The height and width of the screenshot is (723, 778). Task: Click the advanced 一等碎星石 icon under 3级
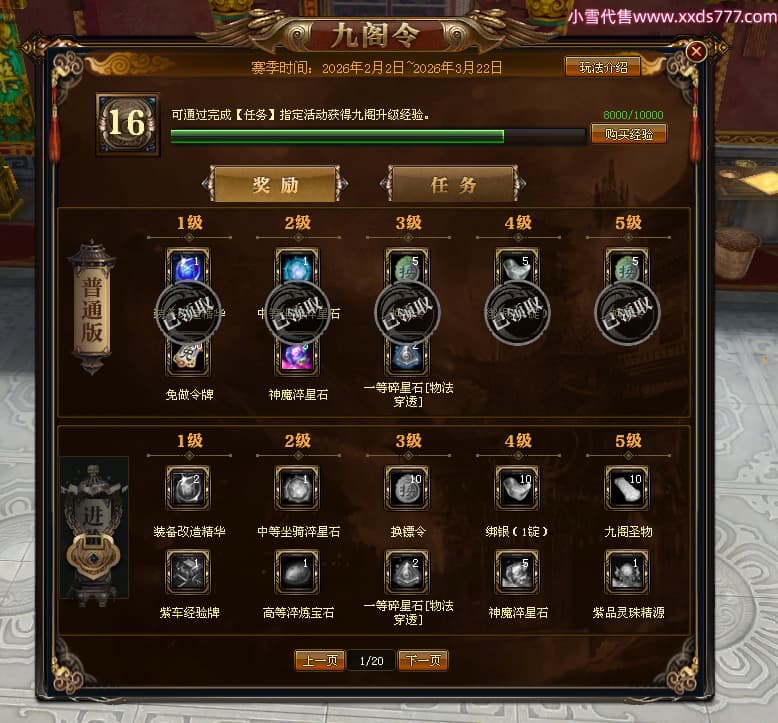pos(407,572)
